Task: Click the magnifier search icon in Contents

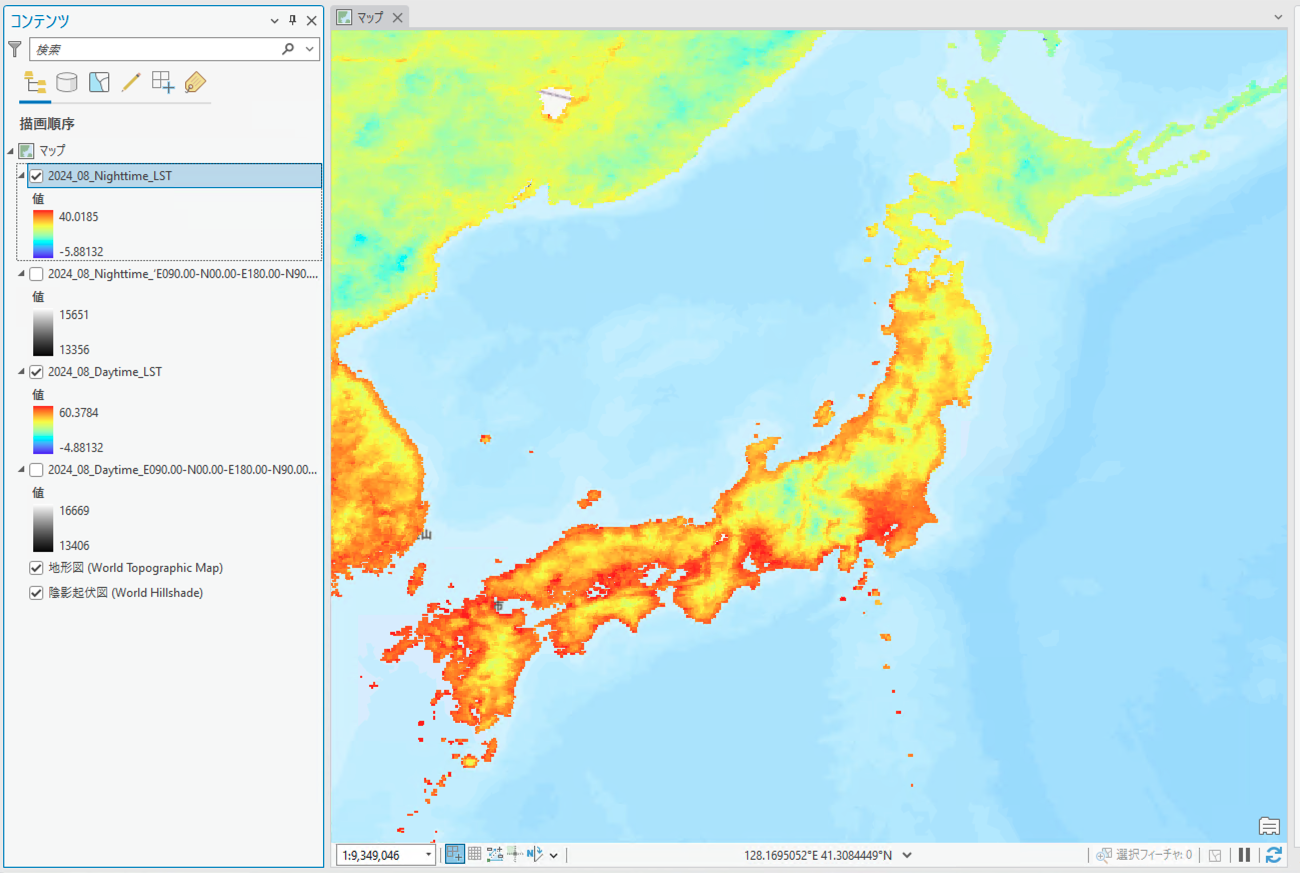Action: (288, 48)
